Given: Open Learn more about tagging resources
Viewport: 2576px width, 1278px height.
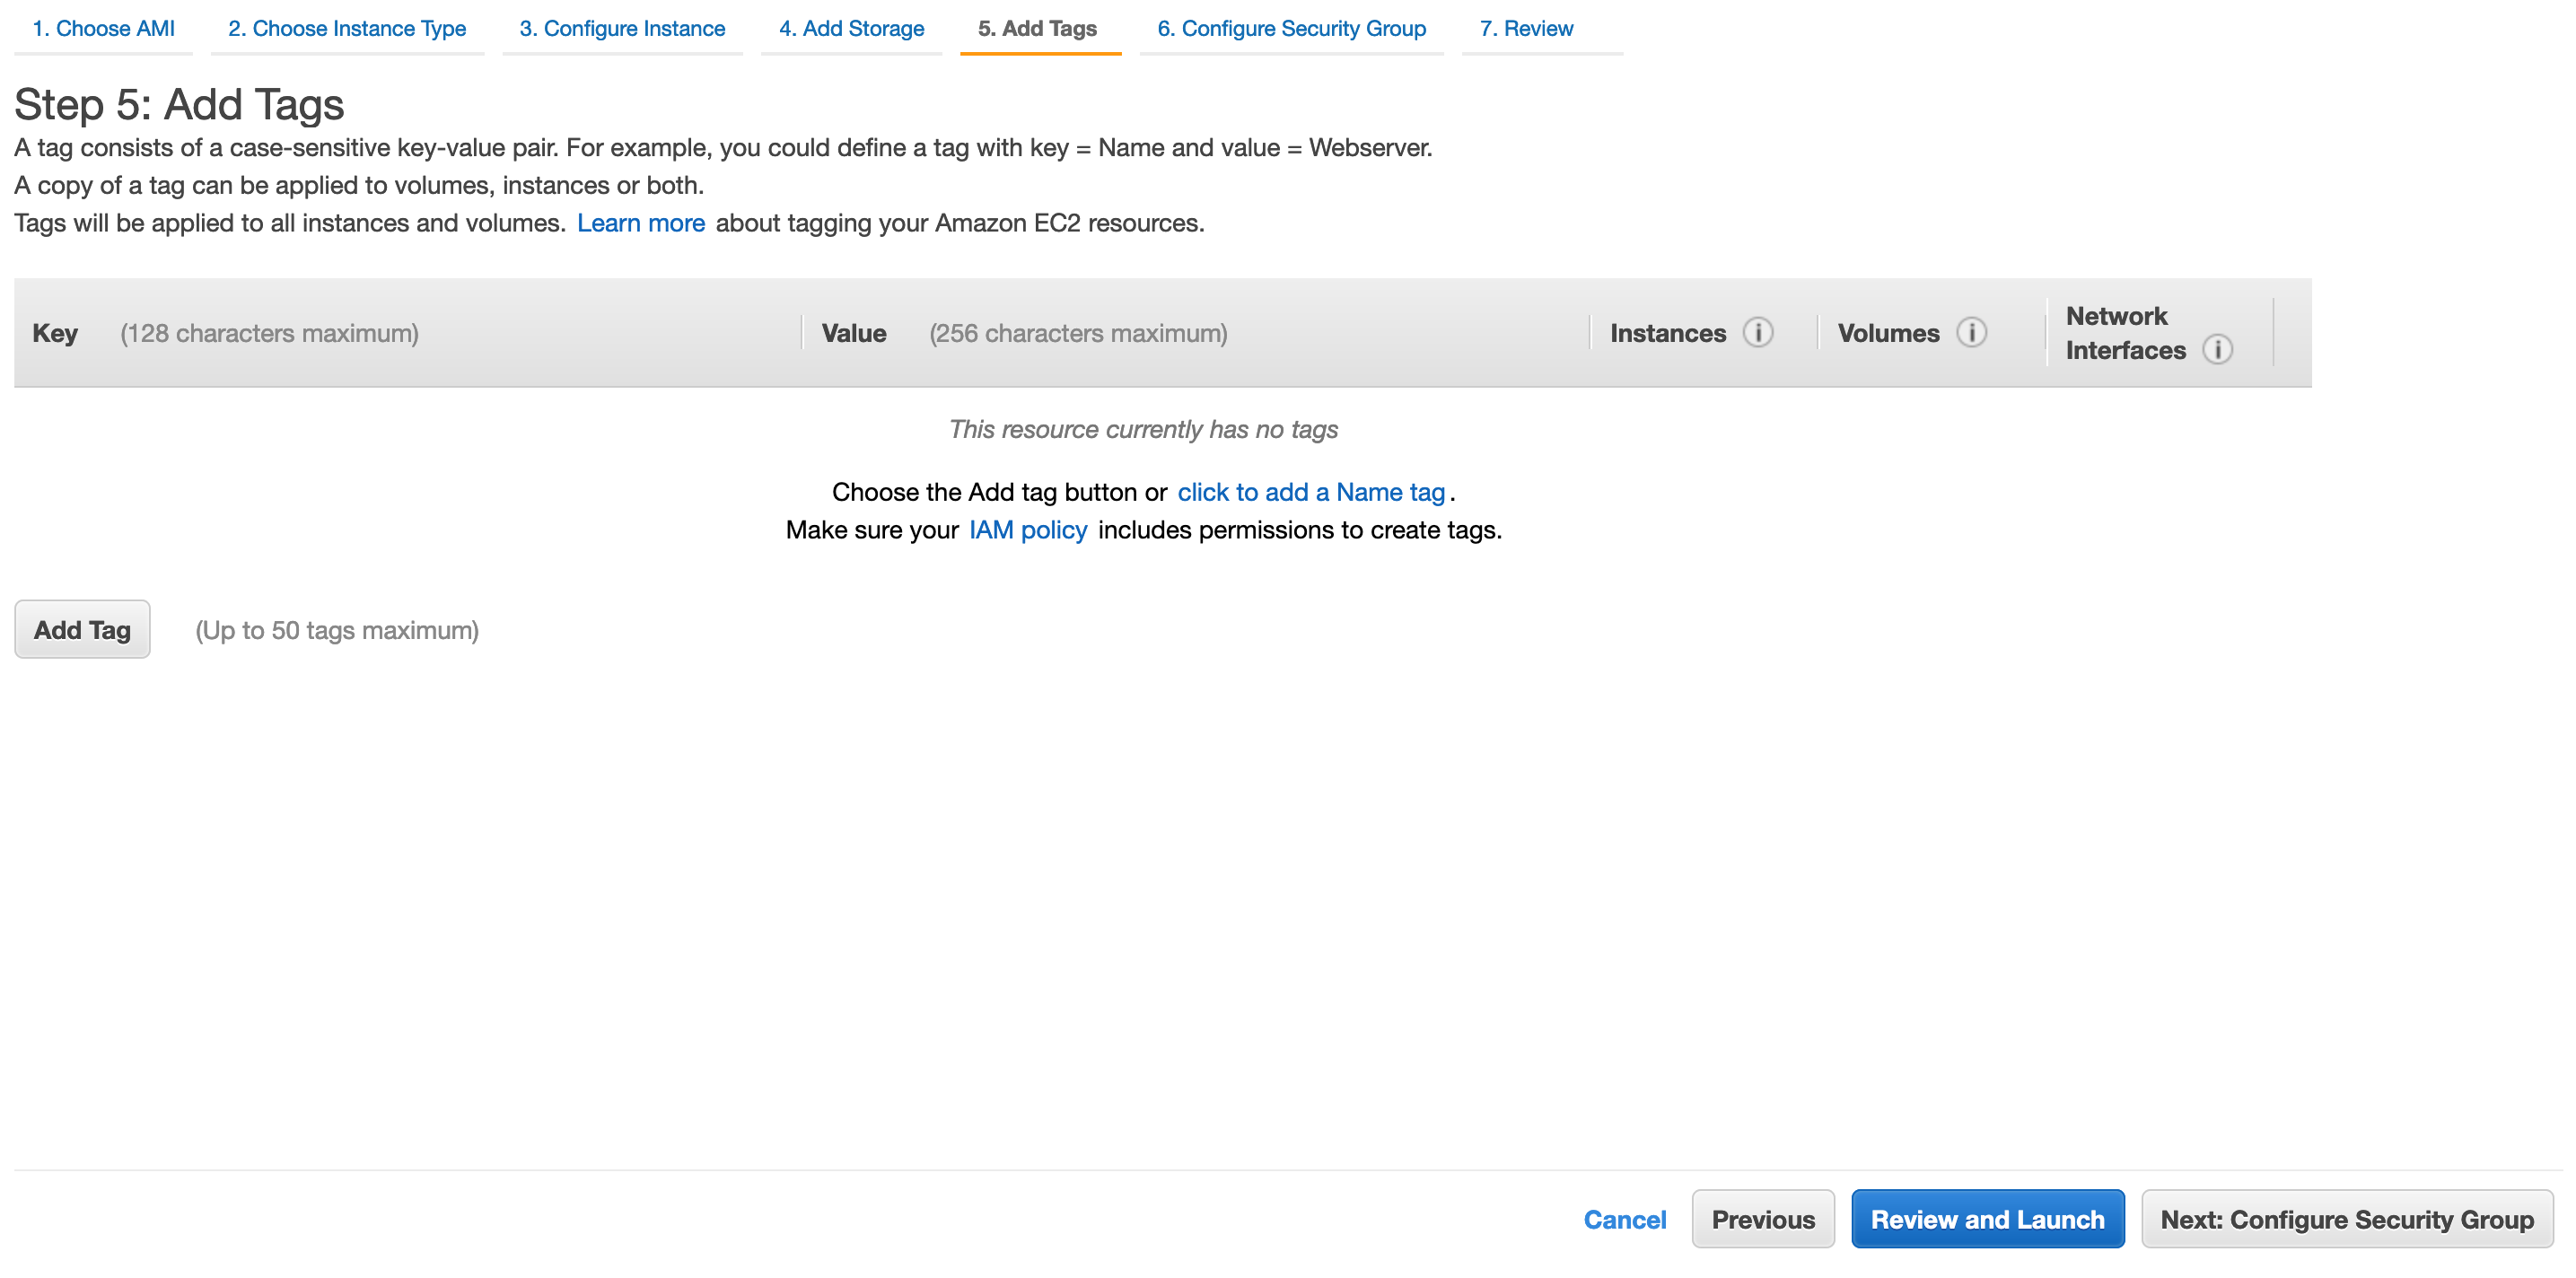Looking at the screenshot, I should click(641, 223).
